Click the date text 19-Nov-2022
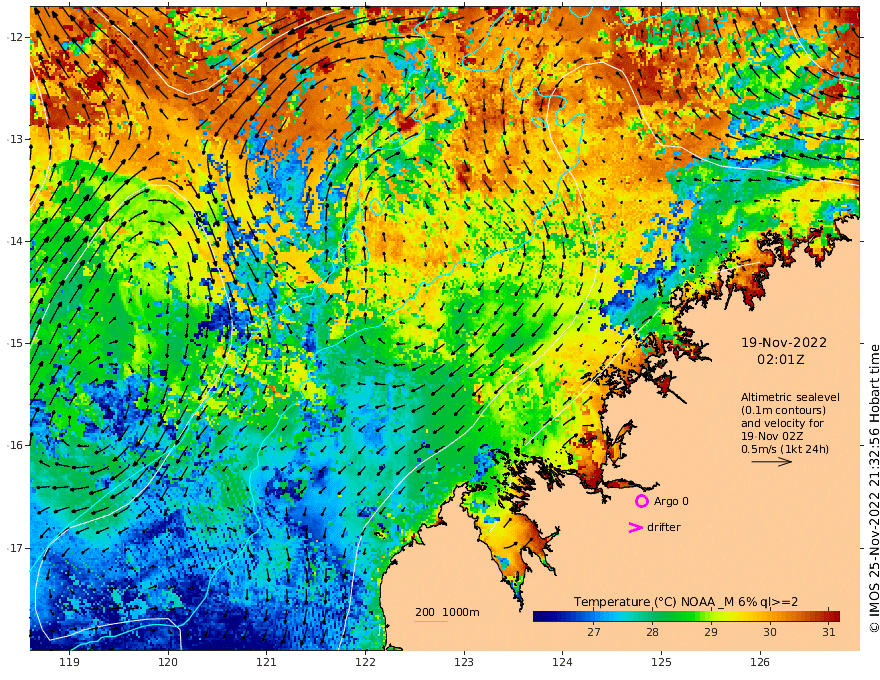This screenshot has width=880, height=680. [784, 342]
